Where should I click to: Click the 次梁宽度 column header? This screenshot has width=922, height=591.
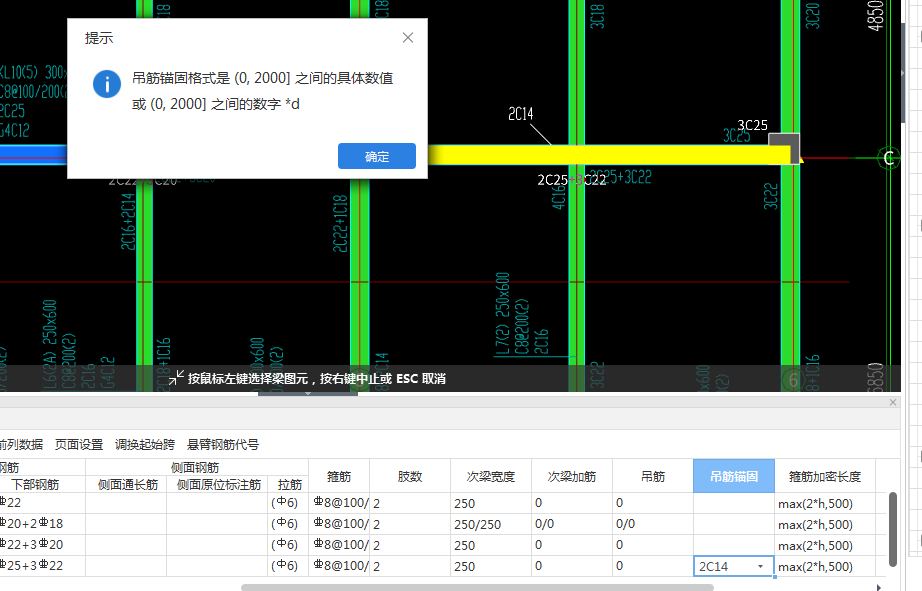[490, 476]
